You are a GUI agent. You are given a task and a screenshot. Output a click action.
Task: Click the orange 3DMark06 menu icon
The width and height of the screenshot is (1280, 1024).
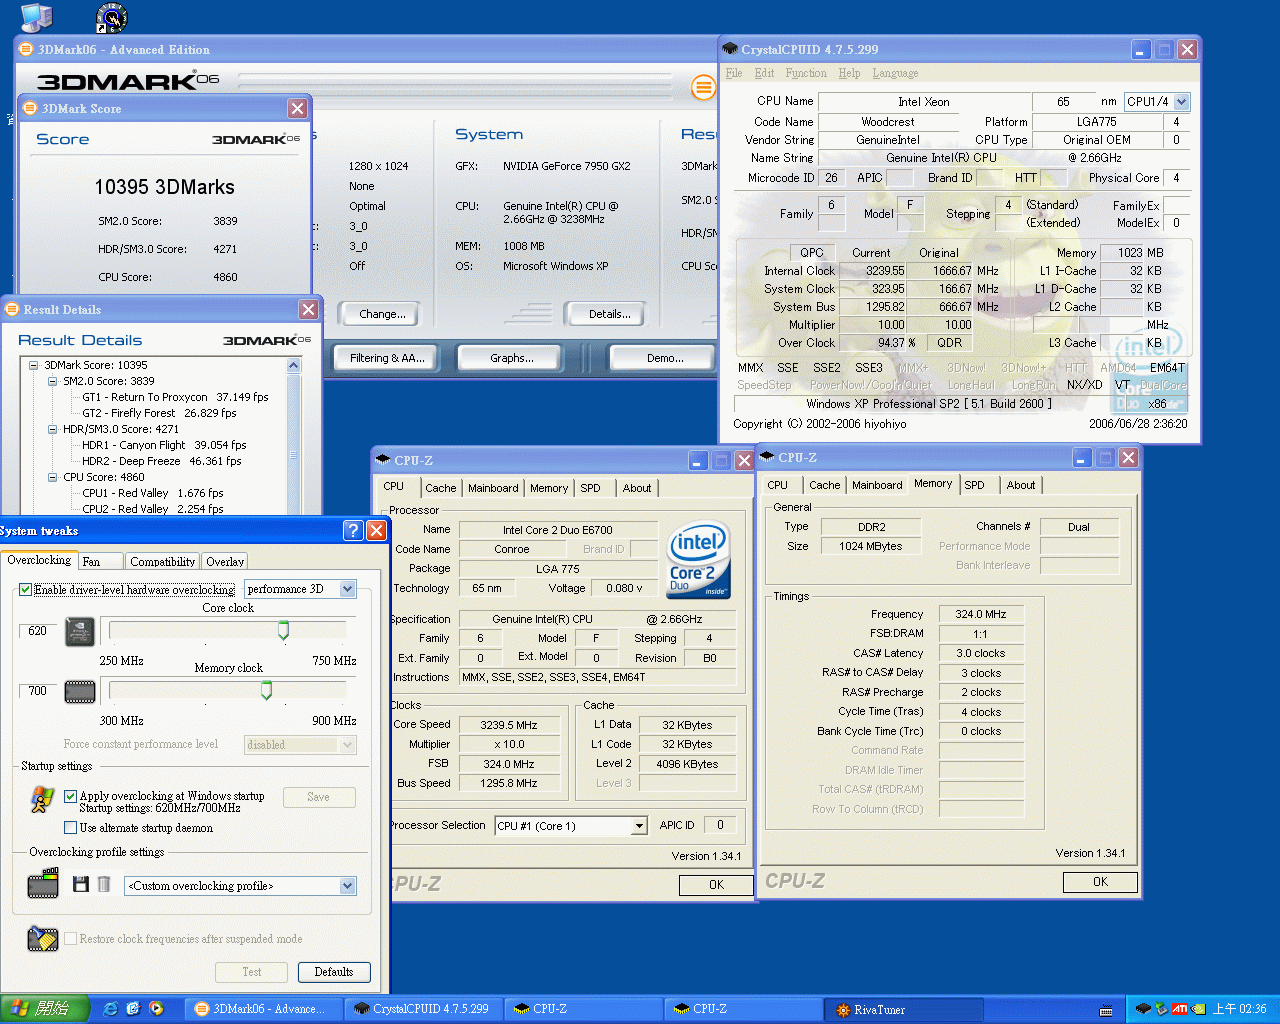click(703, 88)
